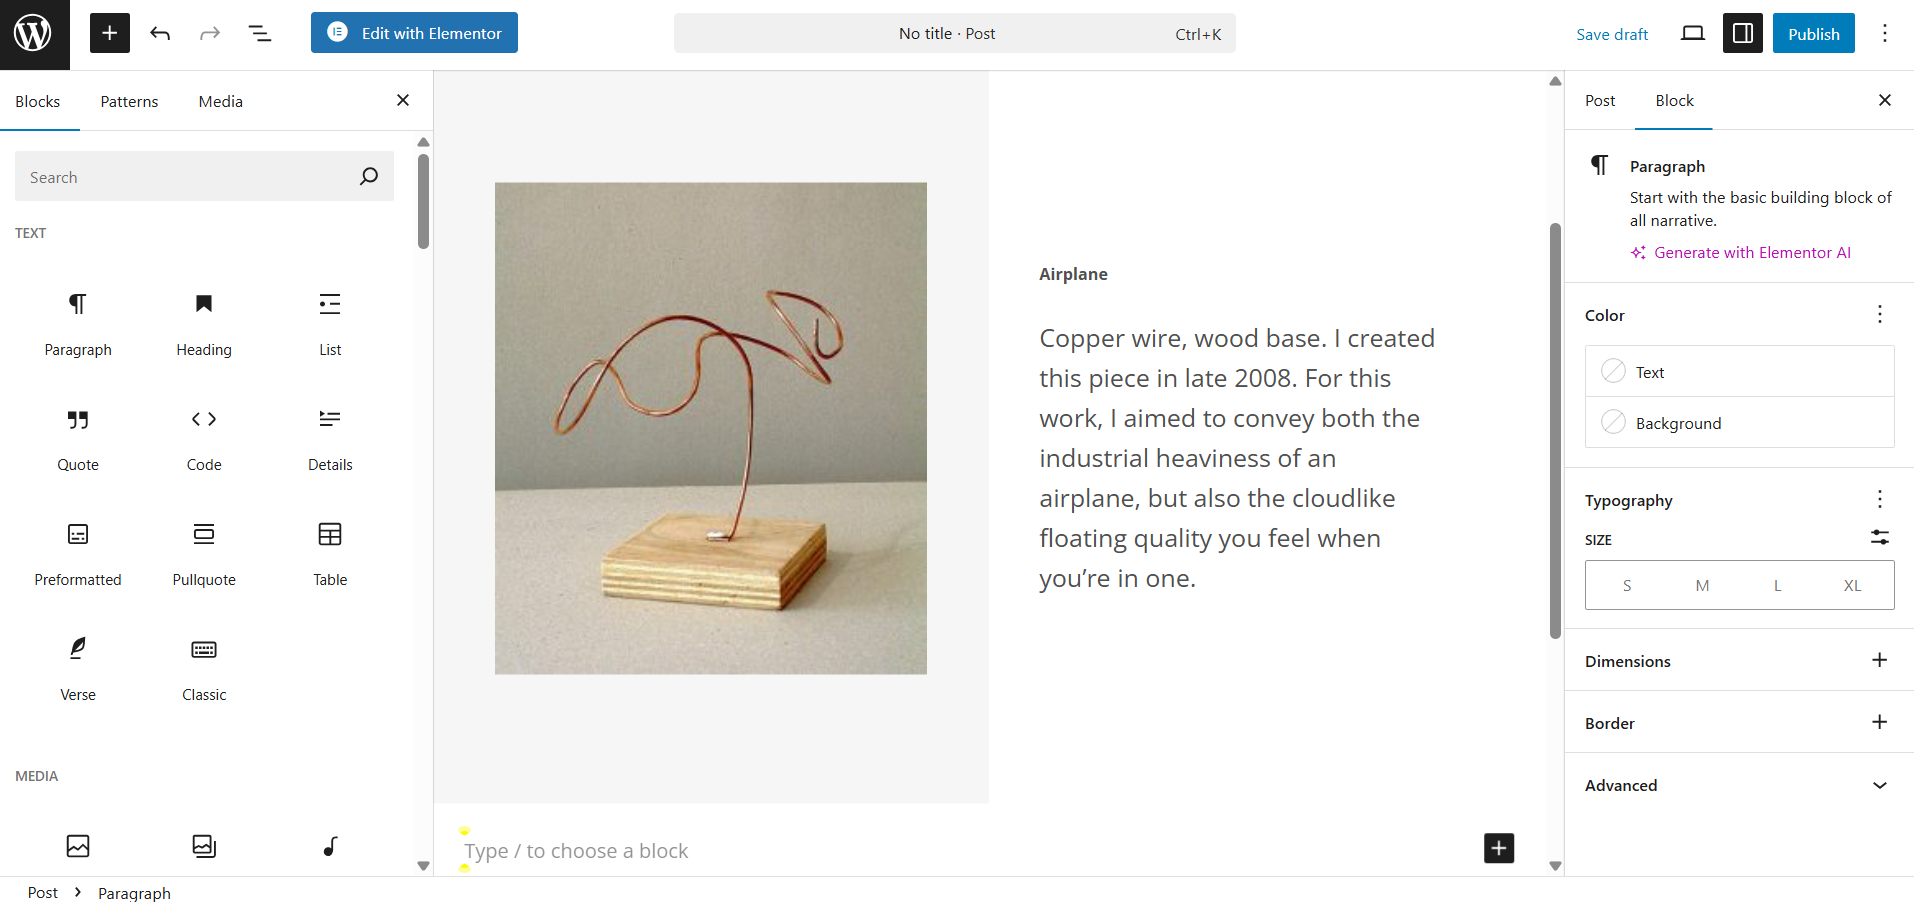The image size is (1914, 902).
Task: Expand the Dimensions panel options
Action: coord(1879,660)
